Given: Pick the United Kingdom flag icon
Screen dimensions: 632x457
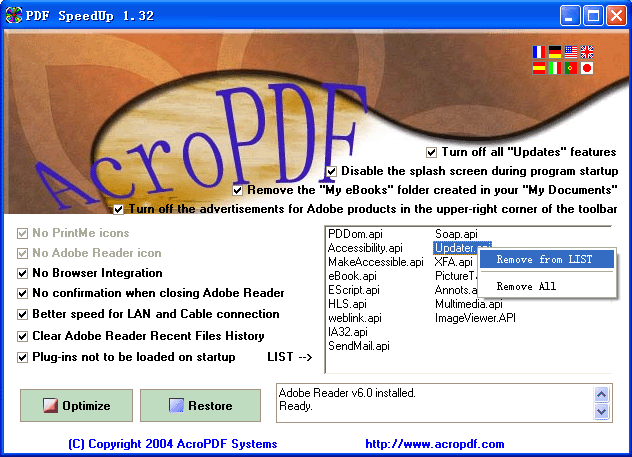Looking at the screenshot, I should (587, 52).
